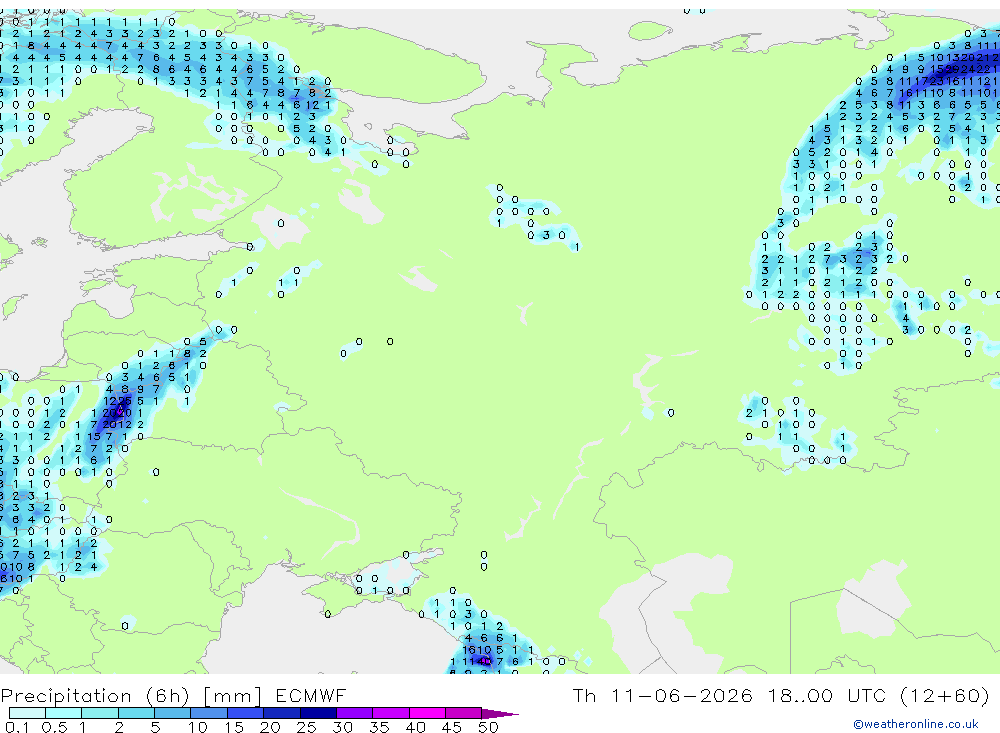Select the dark navy swatch between 25 and 30
This screenshot has width=1000, height=733.
318,713
